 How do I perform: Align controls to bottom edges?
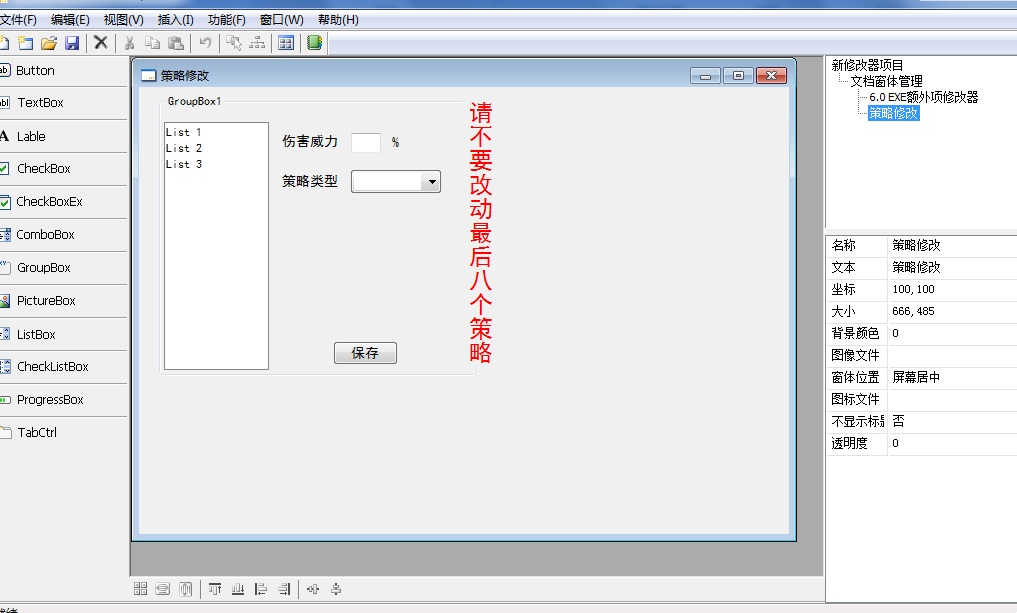coord(238,589)
